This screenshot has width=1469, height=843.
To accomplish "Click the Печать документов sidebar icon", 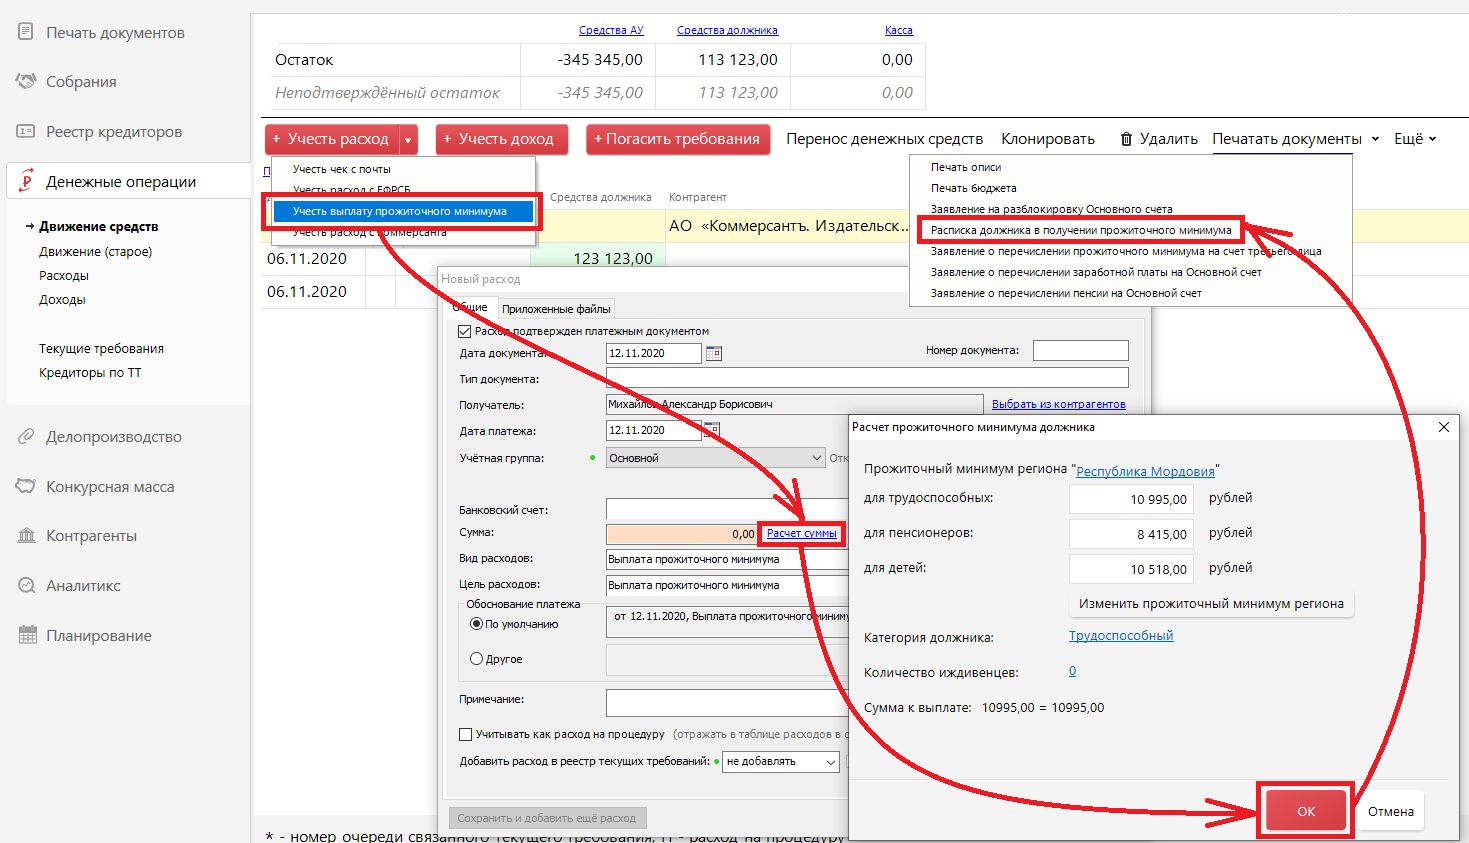I will pyautogui.click(x=26, y=32).
